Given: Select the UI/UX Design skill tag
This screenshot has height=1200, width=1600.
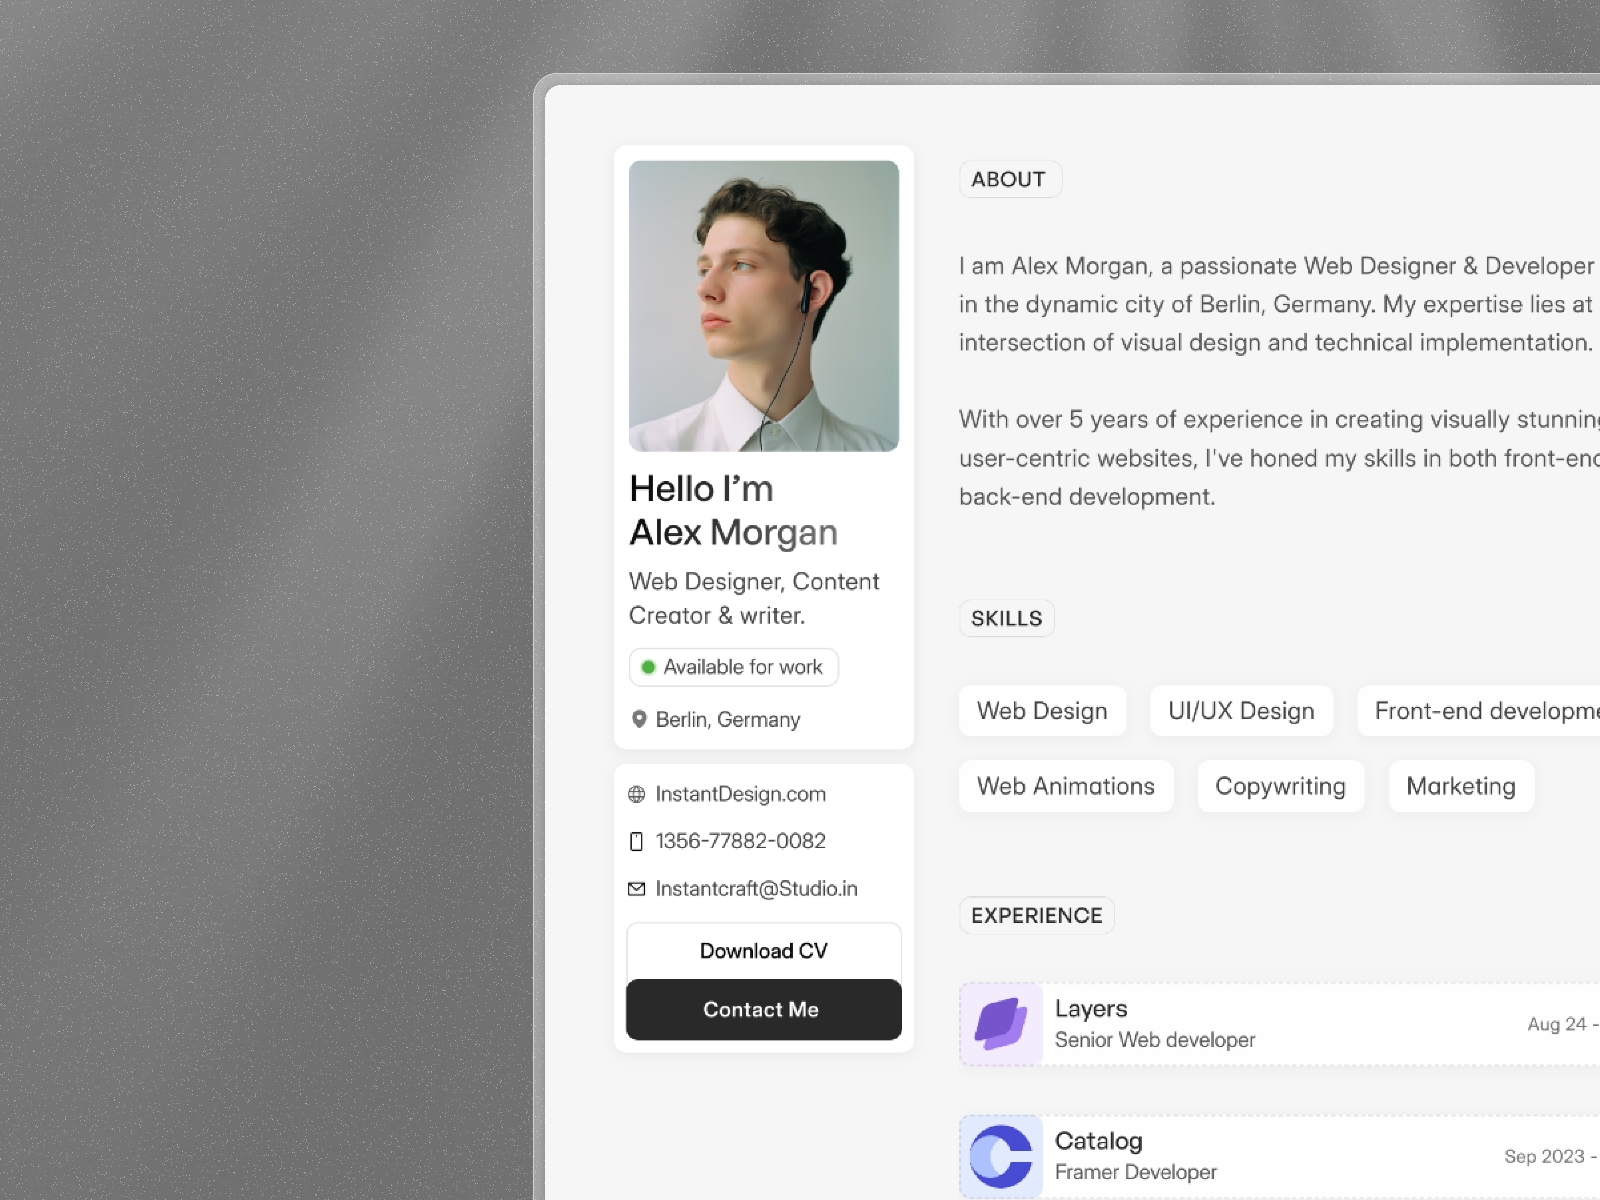Looking at the screenshot, I should click(x=1241, y=711).
